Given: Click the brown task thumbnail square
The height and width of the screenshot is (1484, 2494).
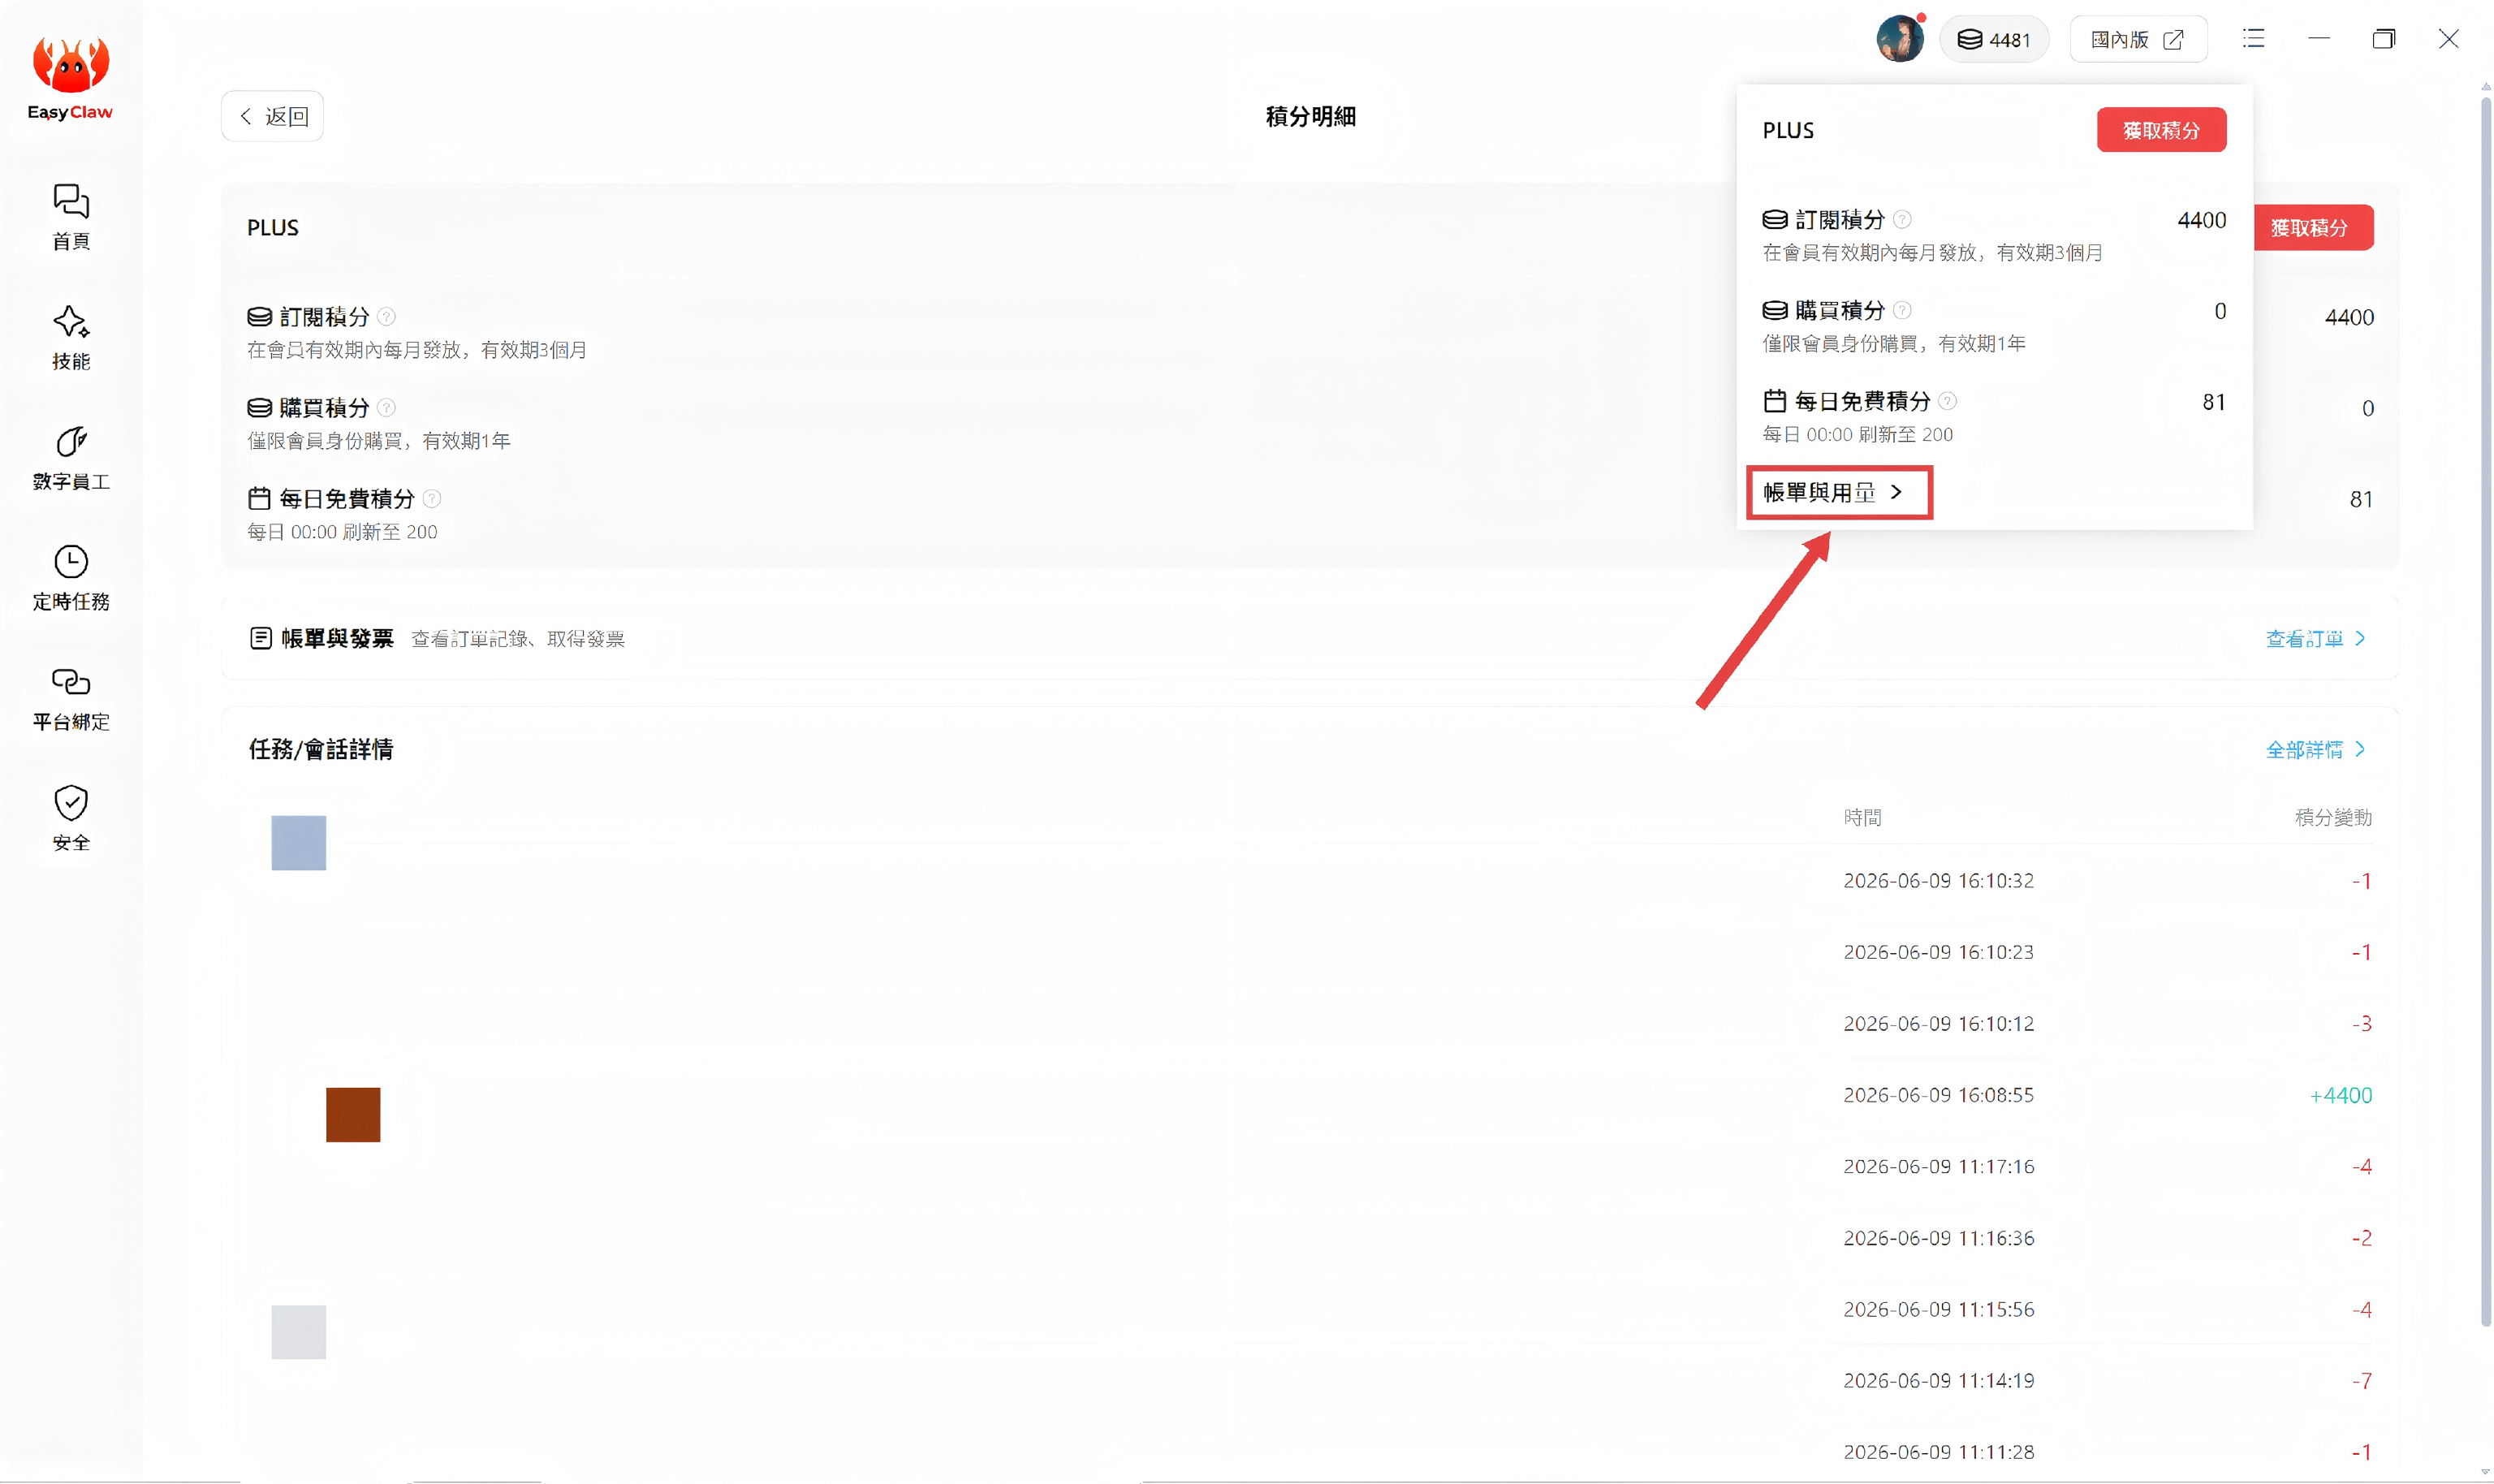Looking at the screenshot, I should (x=353, y=1114).
